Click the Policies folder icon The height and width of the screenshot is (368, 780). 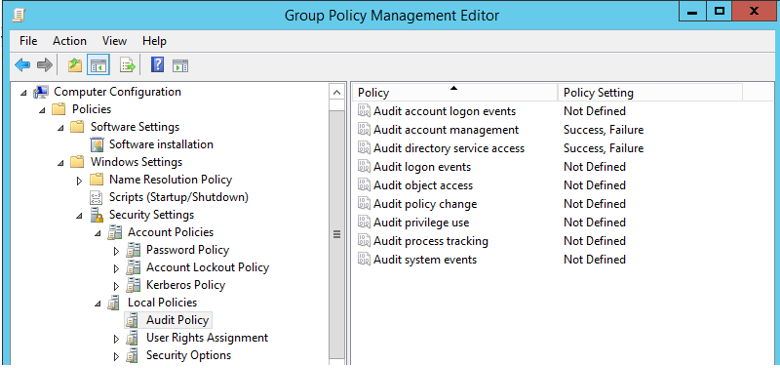[59, 109]
